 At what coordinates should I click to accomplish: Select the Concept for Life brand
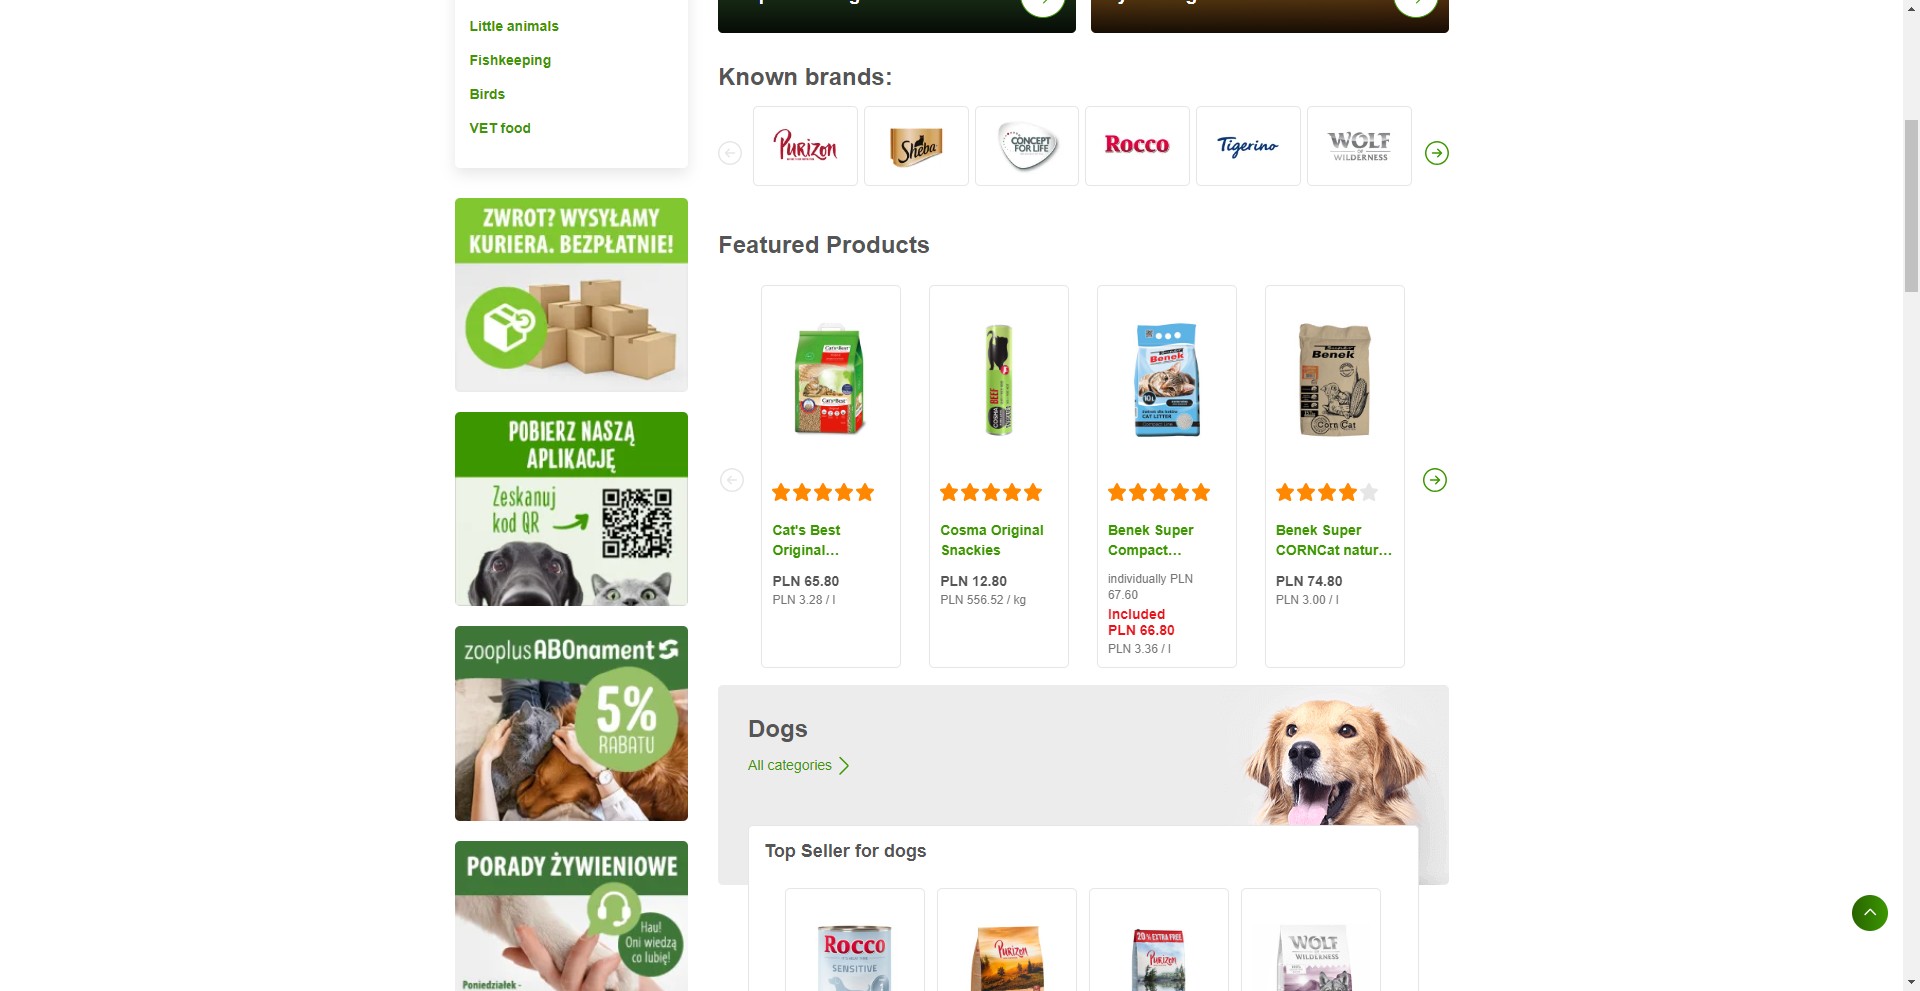coord(1027,146)
